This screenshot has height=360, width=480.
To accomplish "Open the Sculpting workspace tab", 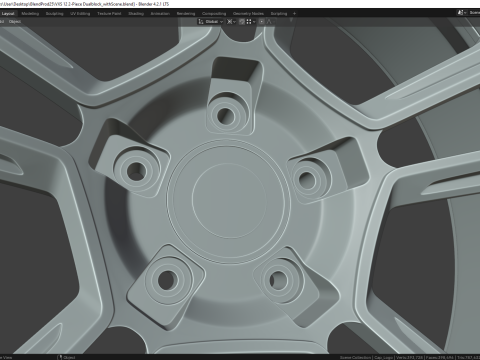I will click(54, 14).
